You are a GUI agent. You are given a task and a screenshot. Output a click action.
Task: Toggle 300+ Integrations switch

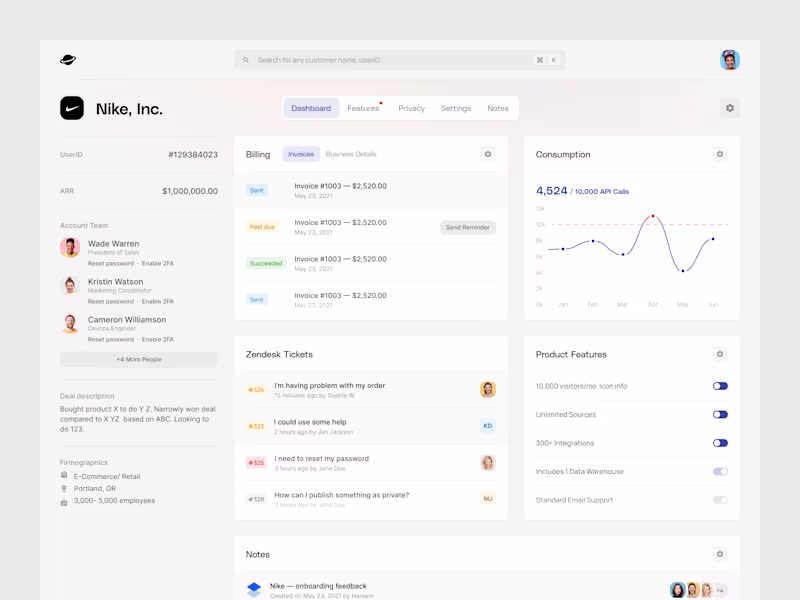pyautogui.click(x=720, y=443)
